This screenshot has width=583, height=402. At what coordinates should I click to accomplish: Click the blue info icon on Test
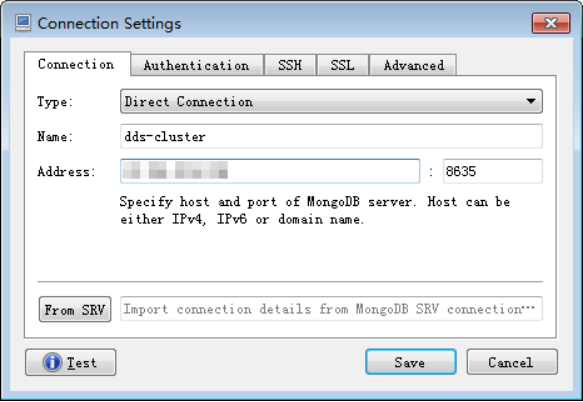coord(52,362)
